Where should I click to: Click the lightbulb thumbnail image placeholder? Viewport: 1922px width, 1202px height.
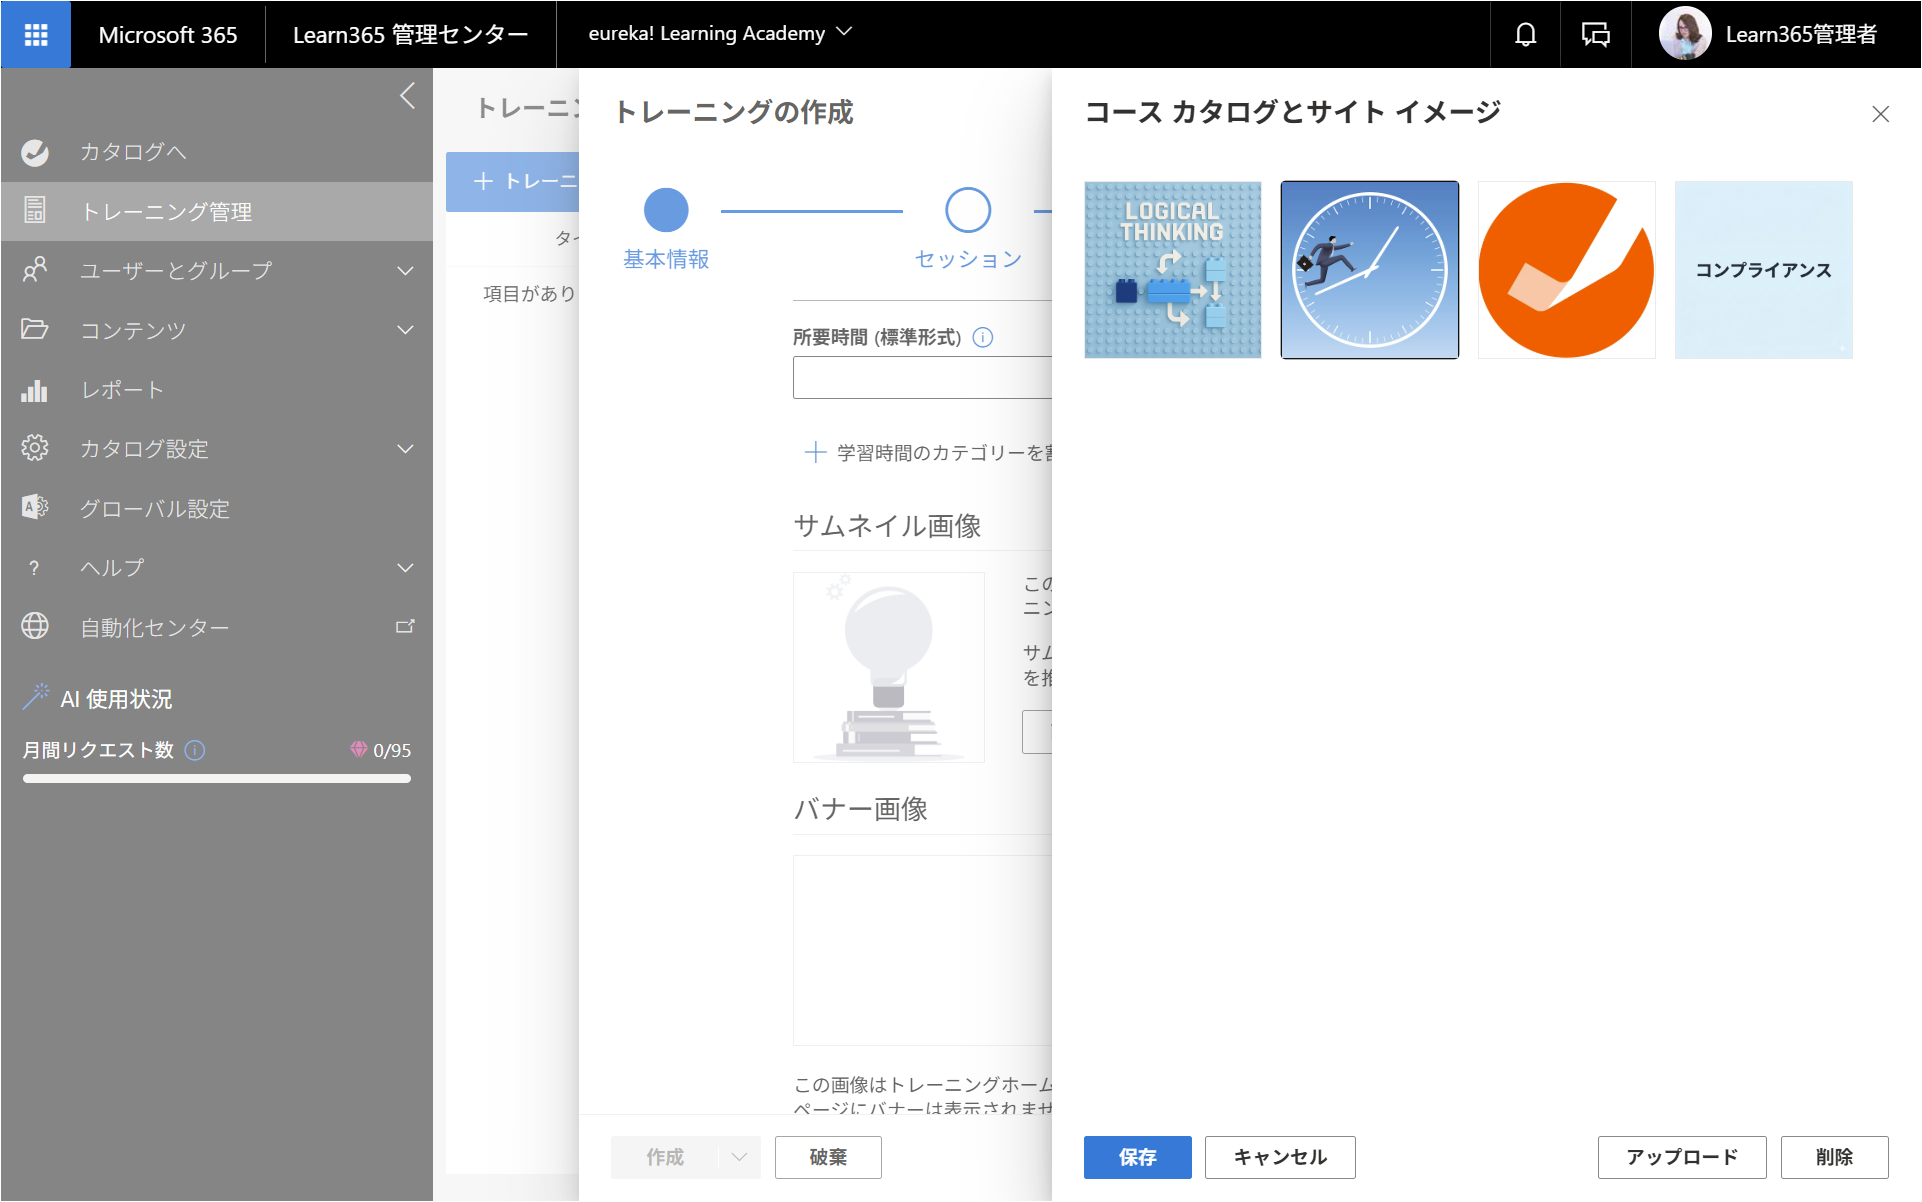coord(889,667)
